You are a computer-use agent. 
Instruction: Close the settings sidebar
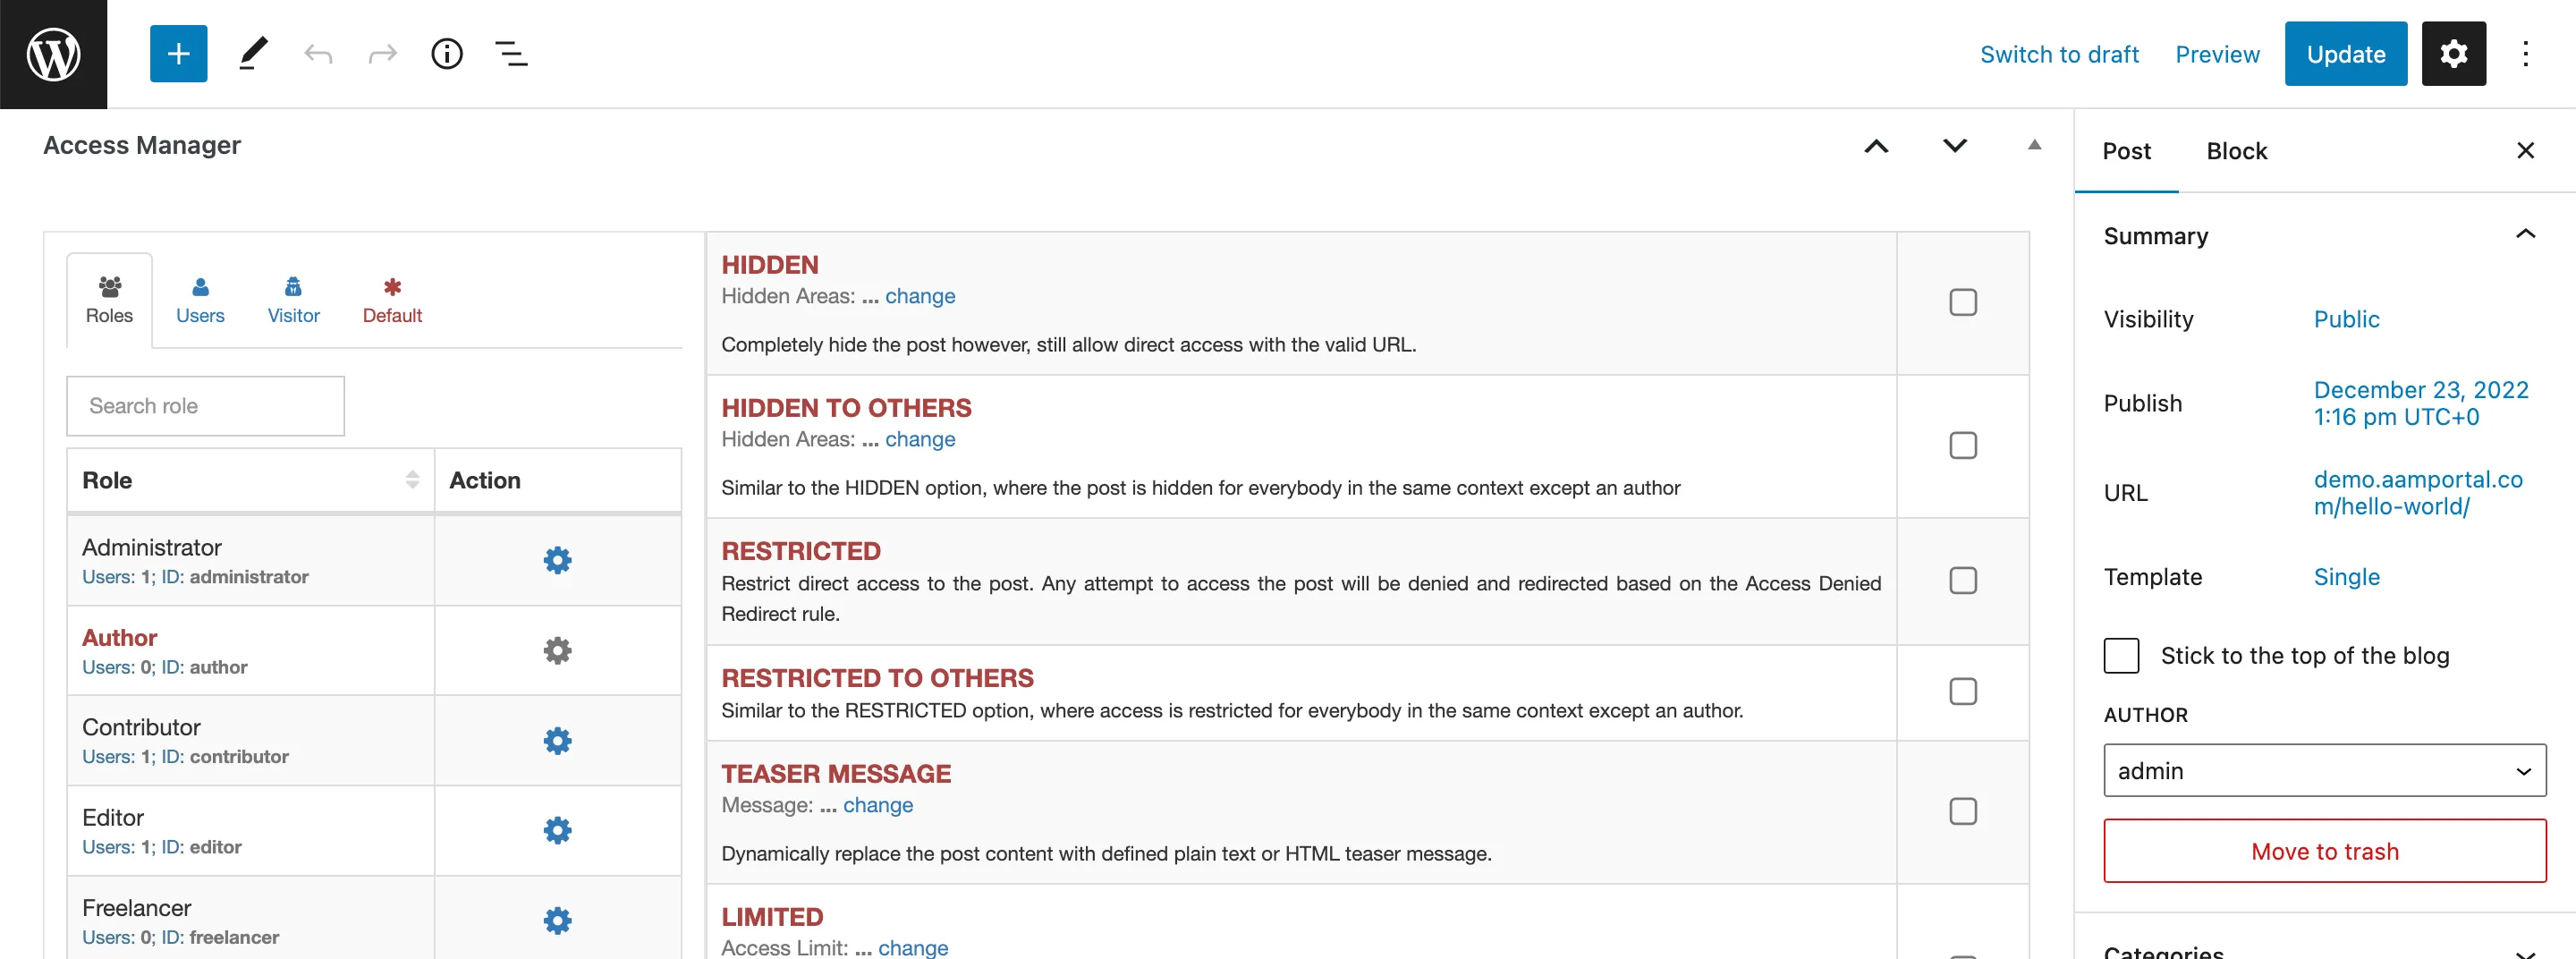coord(2525,151)
